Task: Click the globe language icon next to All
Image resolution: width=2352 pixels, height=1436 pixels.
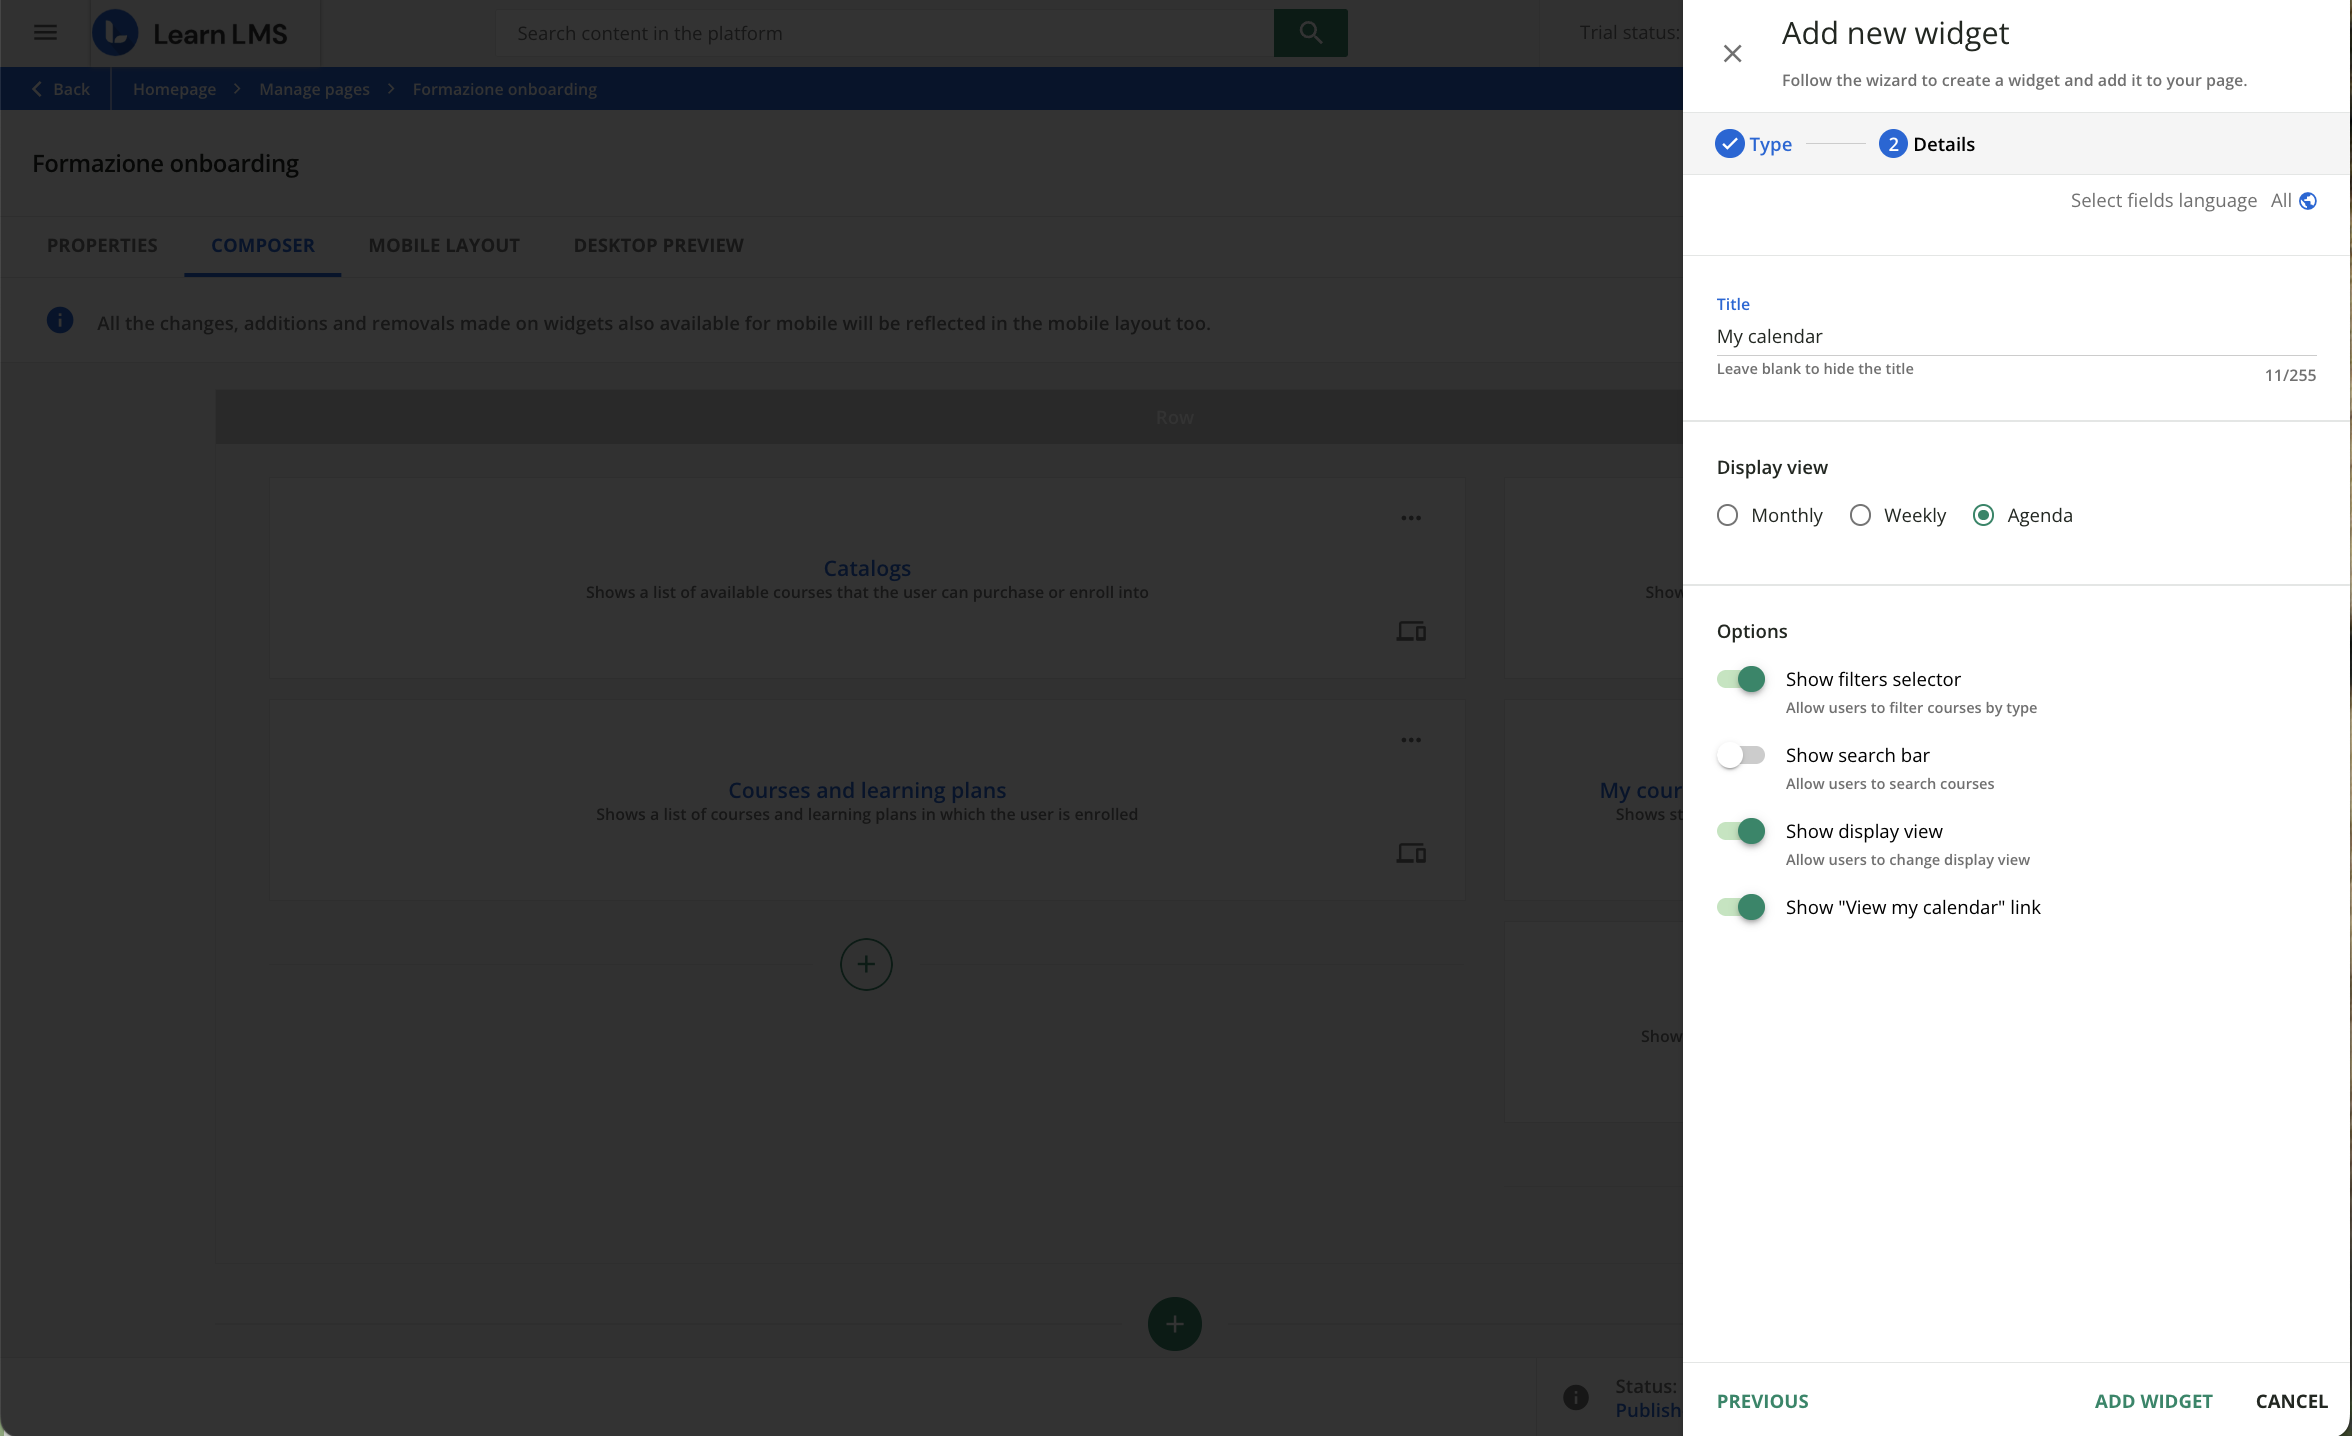Action: click(2308, 201)
